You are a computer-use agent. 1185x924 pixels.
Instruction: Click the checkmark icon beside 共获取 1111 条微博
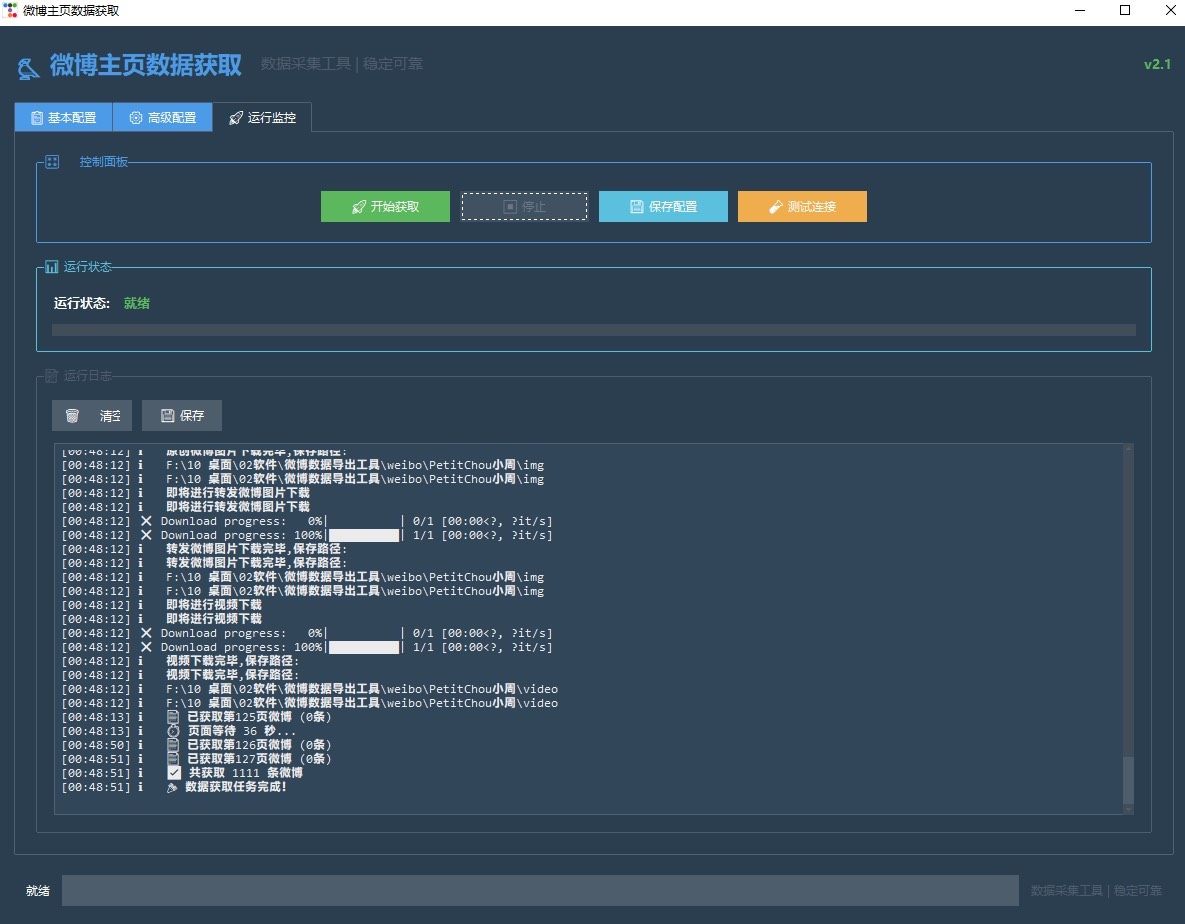[x=175, y=772]
